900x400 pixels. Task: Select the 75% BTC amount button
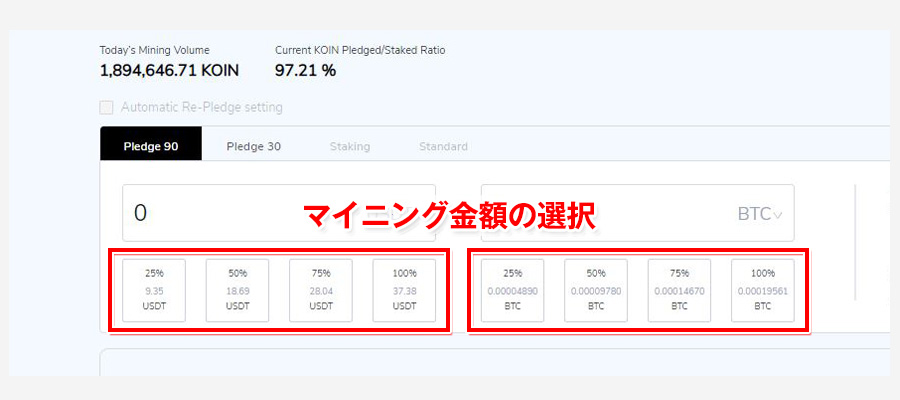(x=680, y=291)
